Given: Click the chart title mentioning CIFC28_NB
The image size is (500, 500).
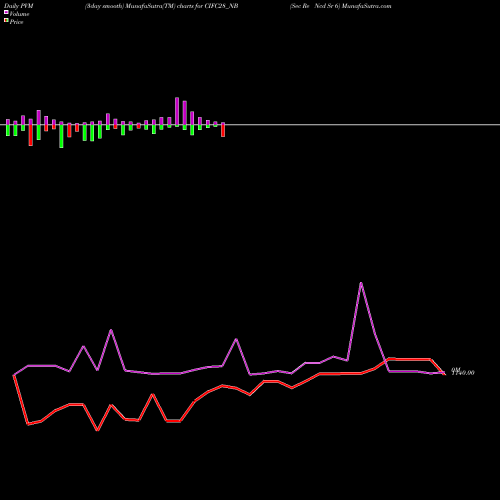Looking at the screenshot, I should (161, 6).
